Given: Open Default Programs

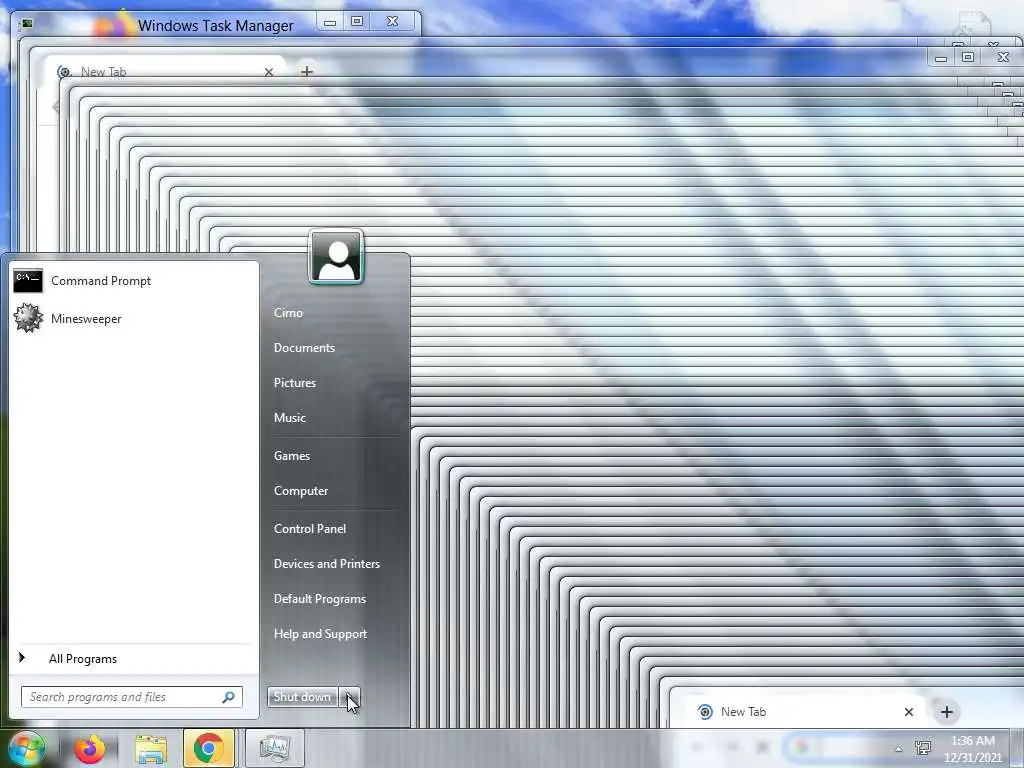Looking at the screenshot, I should coord(319,599).
